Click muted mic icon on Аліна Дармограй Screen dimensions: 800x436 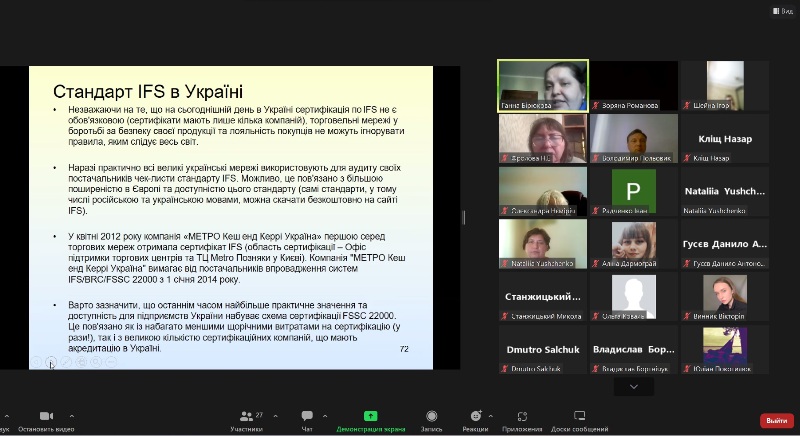[x=595, y=264]
